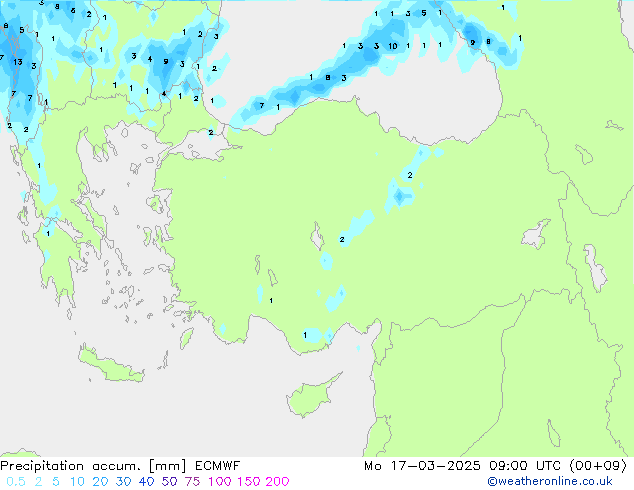Click the date 'Mo 17-03-2025' text
Viewport: 634px width, 490px height.
click(422, 466)
